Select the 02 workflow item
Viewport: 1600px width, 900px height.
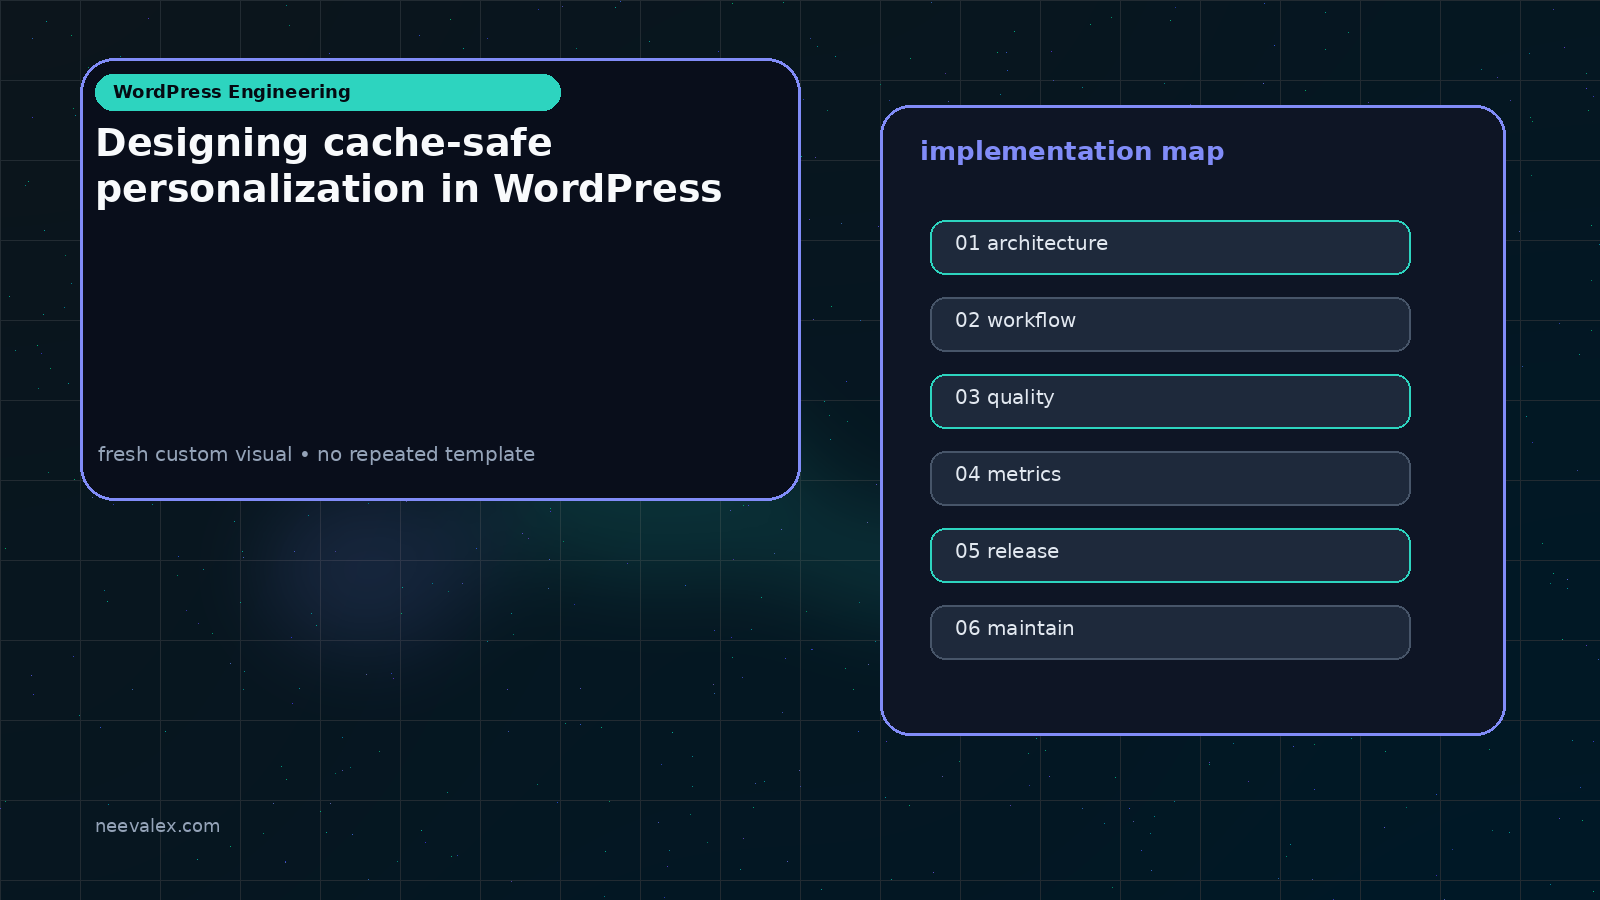click(1170, 324)
